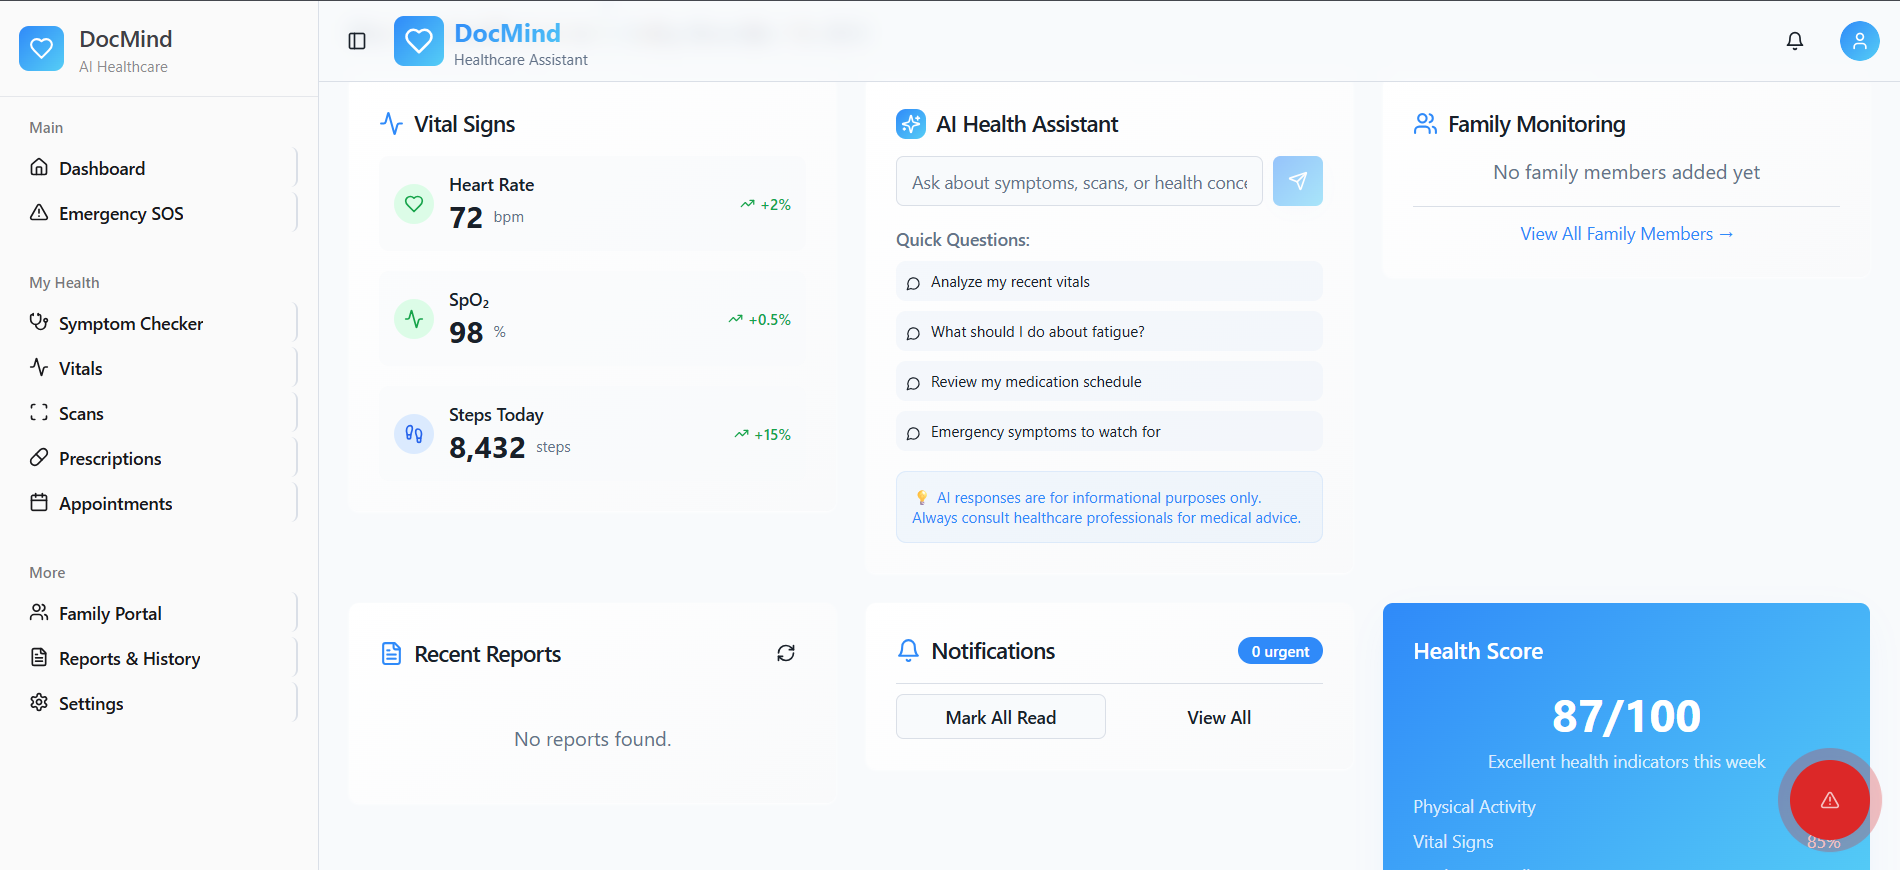Click the notifications bell in the header
The height and width of the screenshot is (870, 1900).
(x=1795, y=41)
